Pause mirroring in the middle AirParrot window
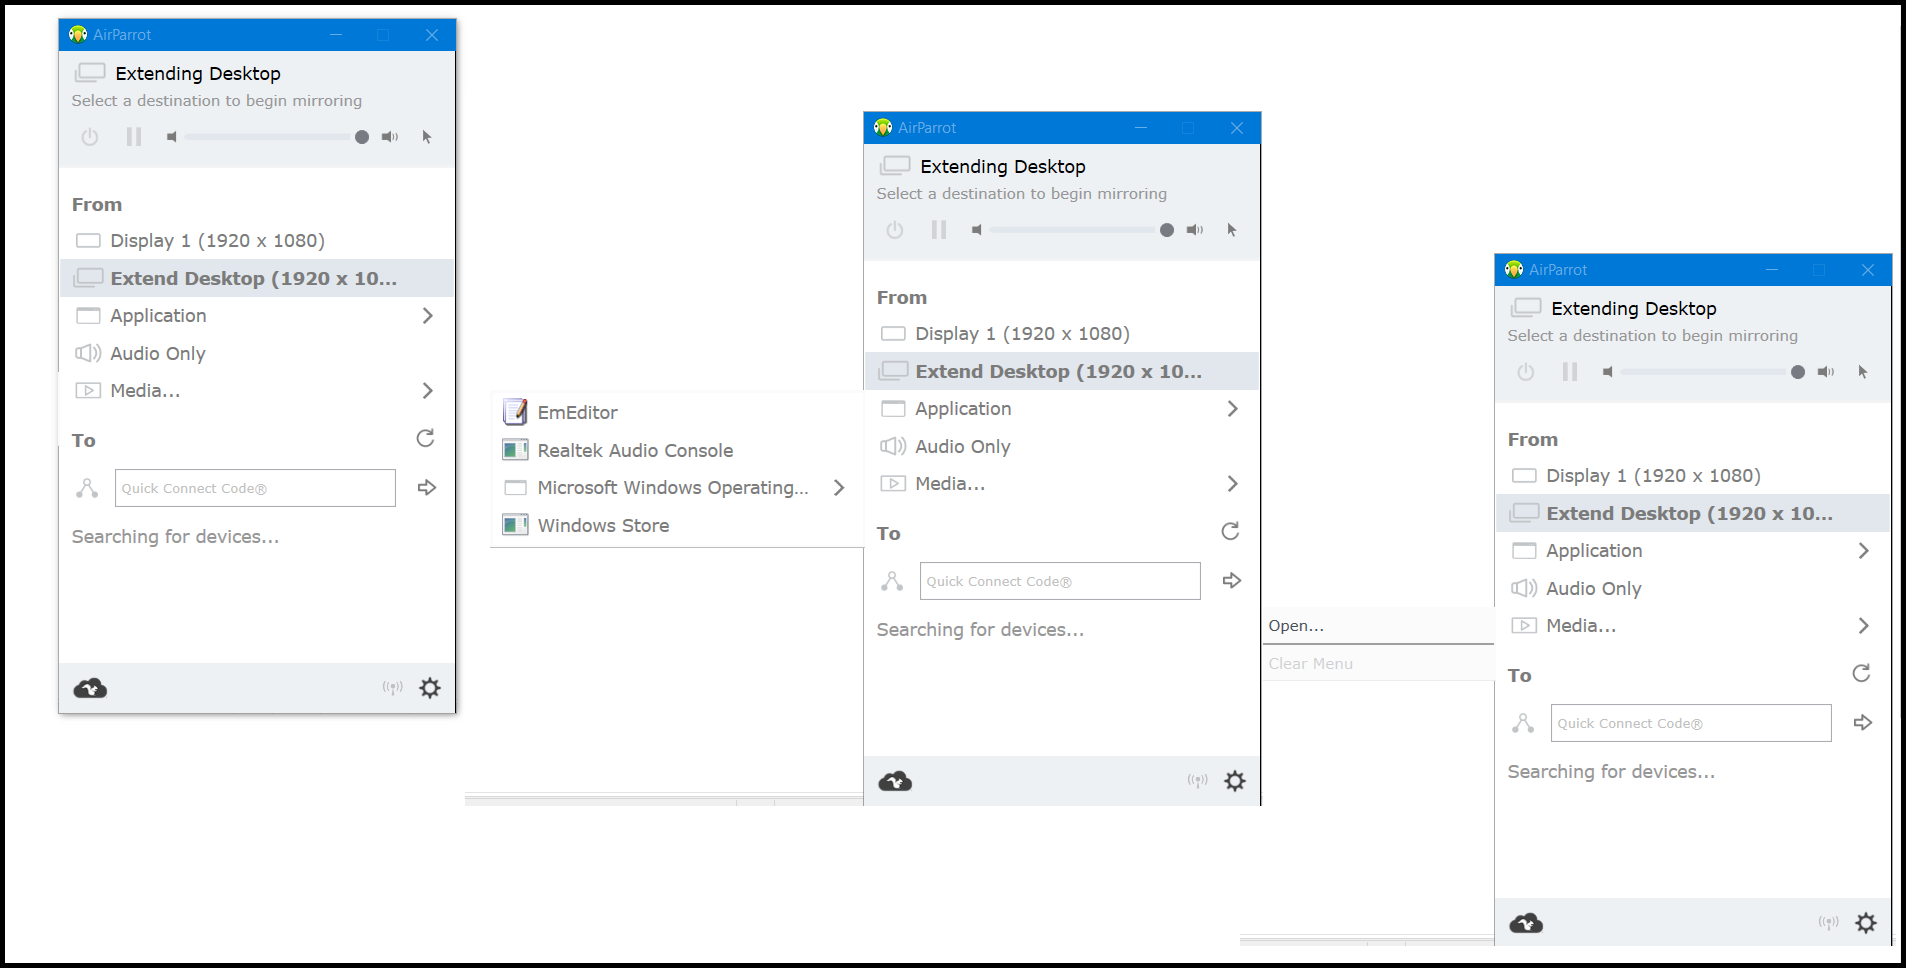1906x968 pixels. 939,230
